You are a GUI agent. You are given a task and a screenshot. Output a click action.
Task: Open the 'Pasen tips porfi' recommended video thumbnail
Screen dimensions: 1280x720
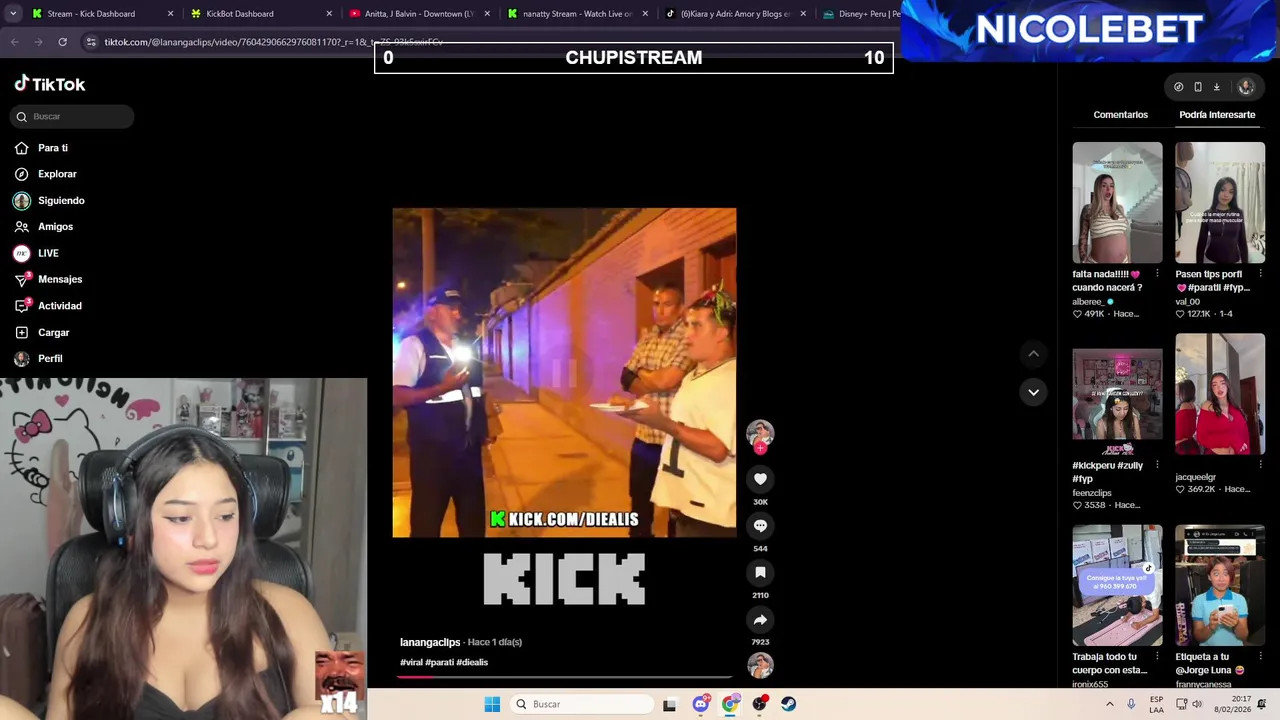pos(1220,202)
